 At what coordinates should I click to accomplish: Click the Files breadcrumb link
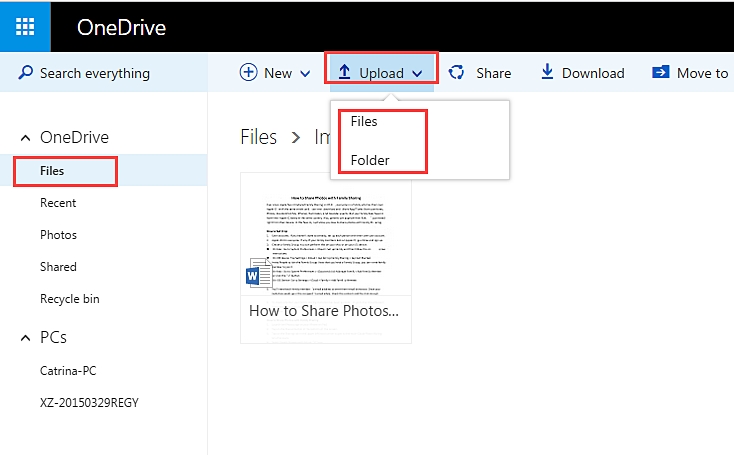coord(259,137)
